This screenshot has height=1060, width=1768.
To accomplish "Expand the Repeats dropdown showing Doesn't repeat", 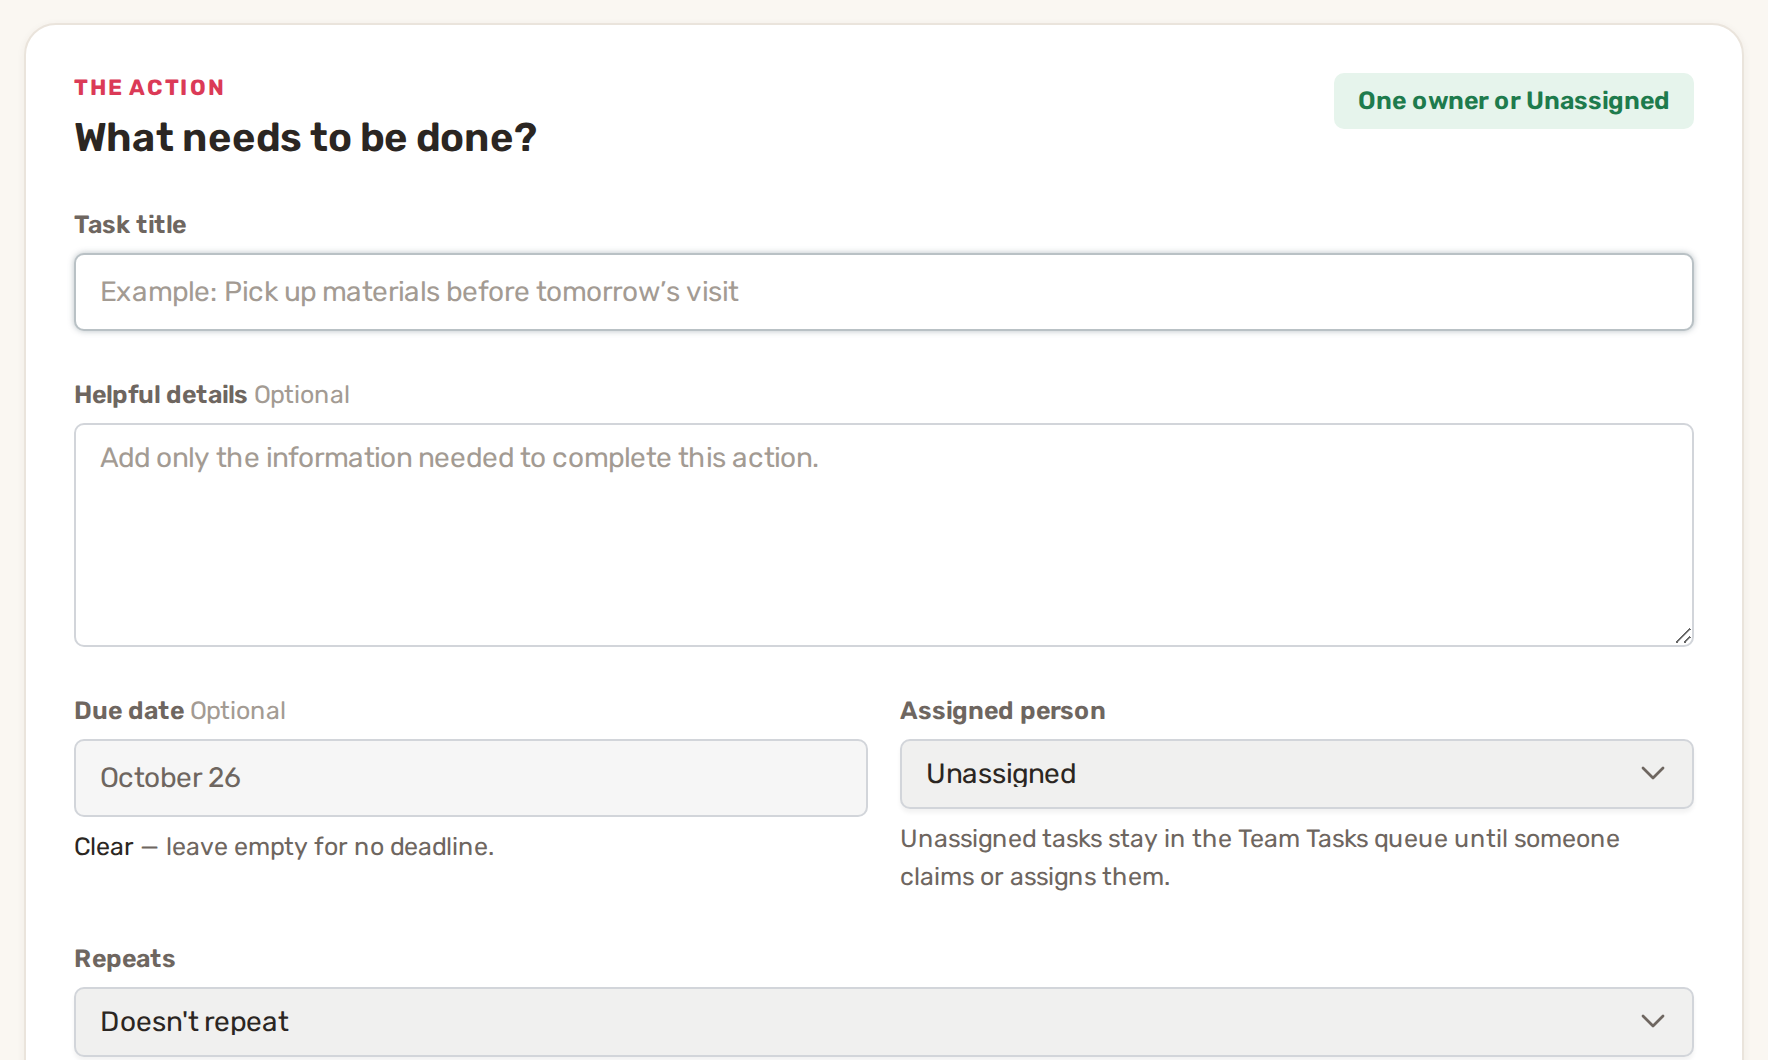I will pyautogui.click(x=883, y=1022).
